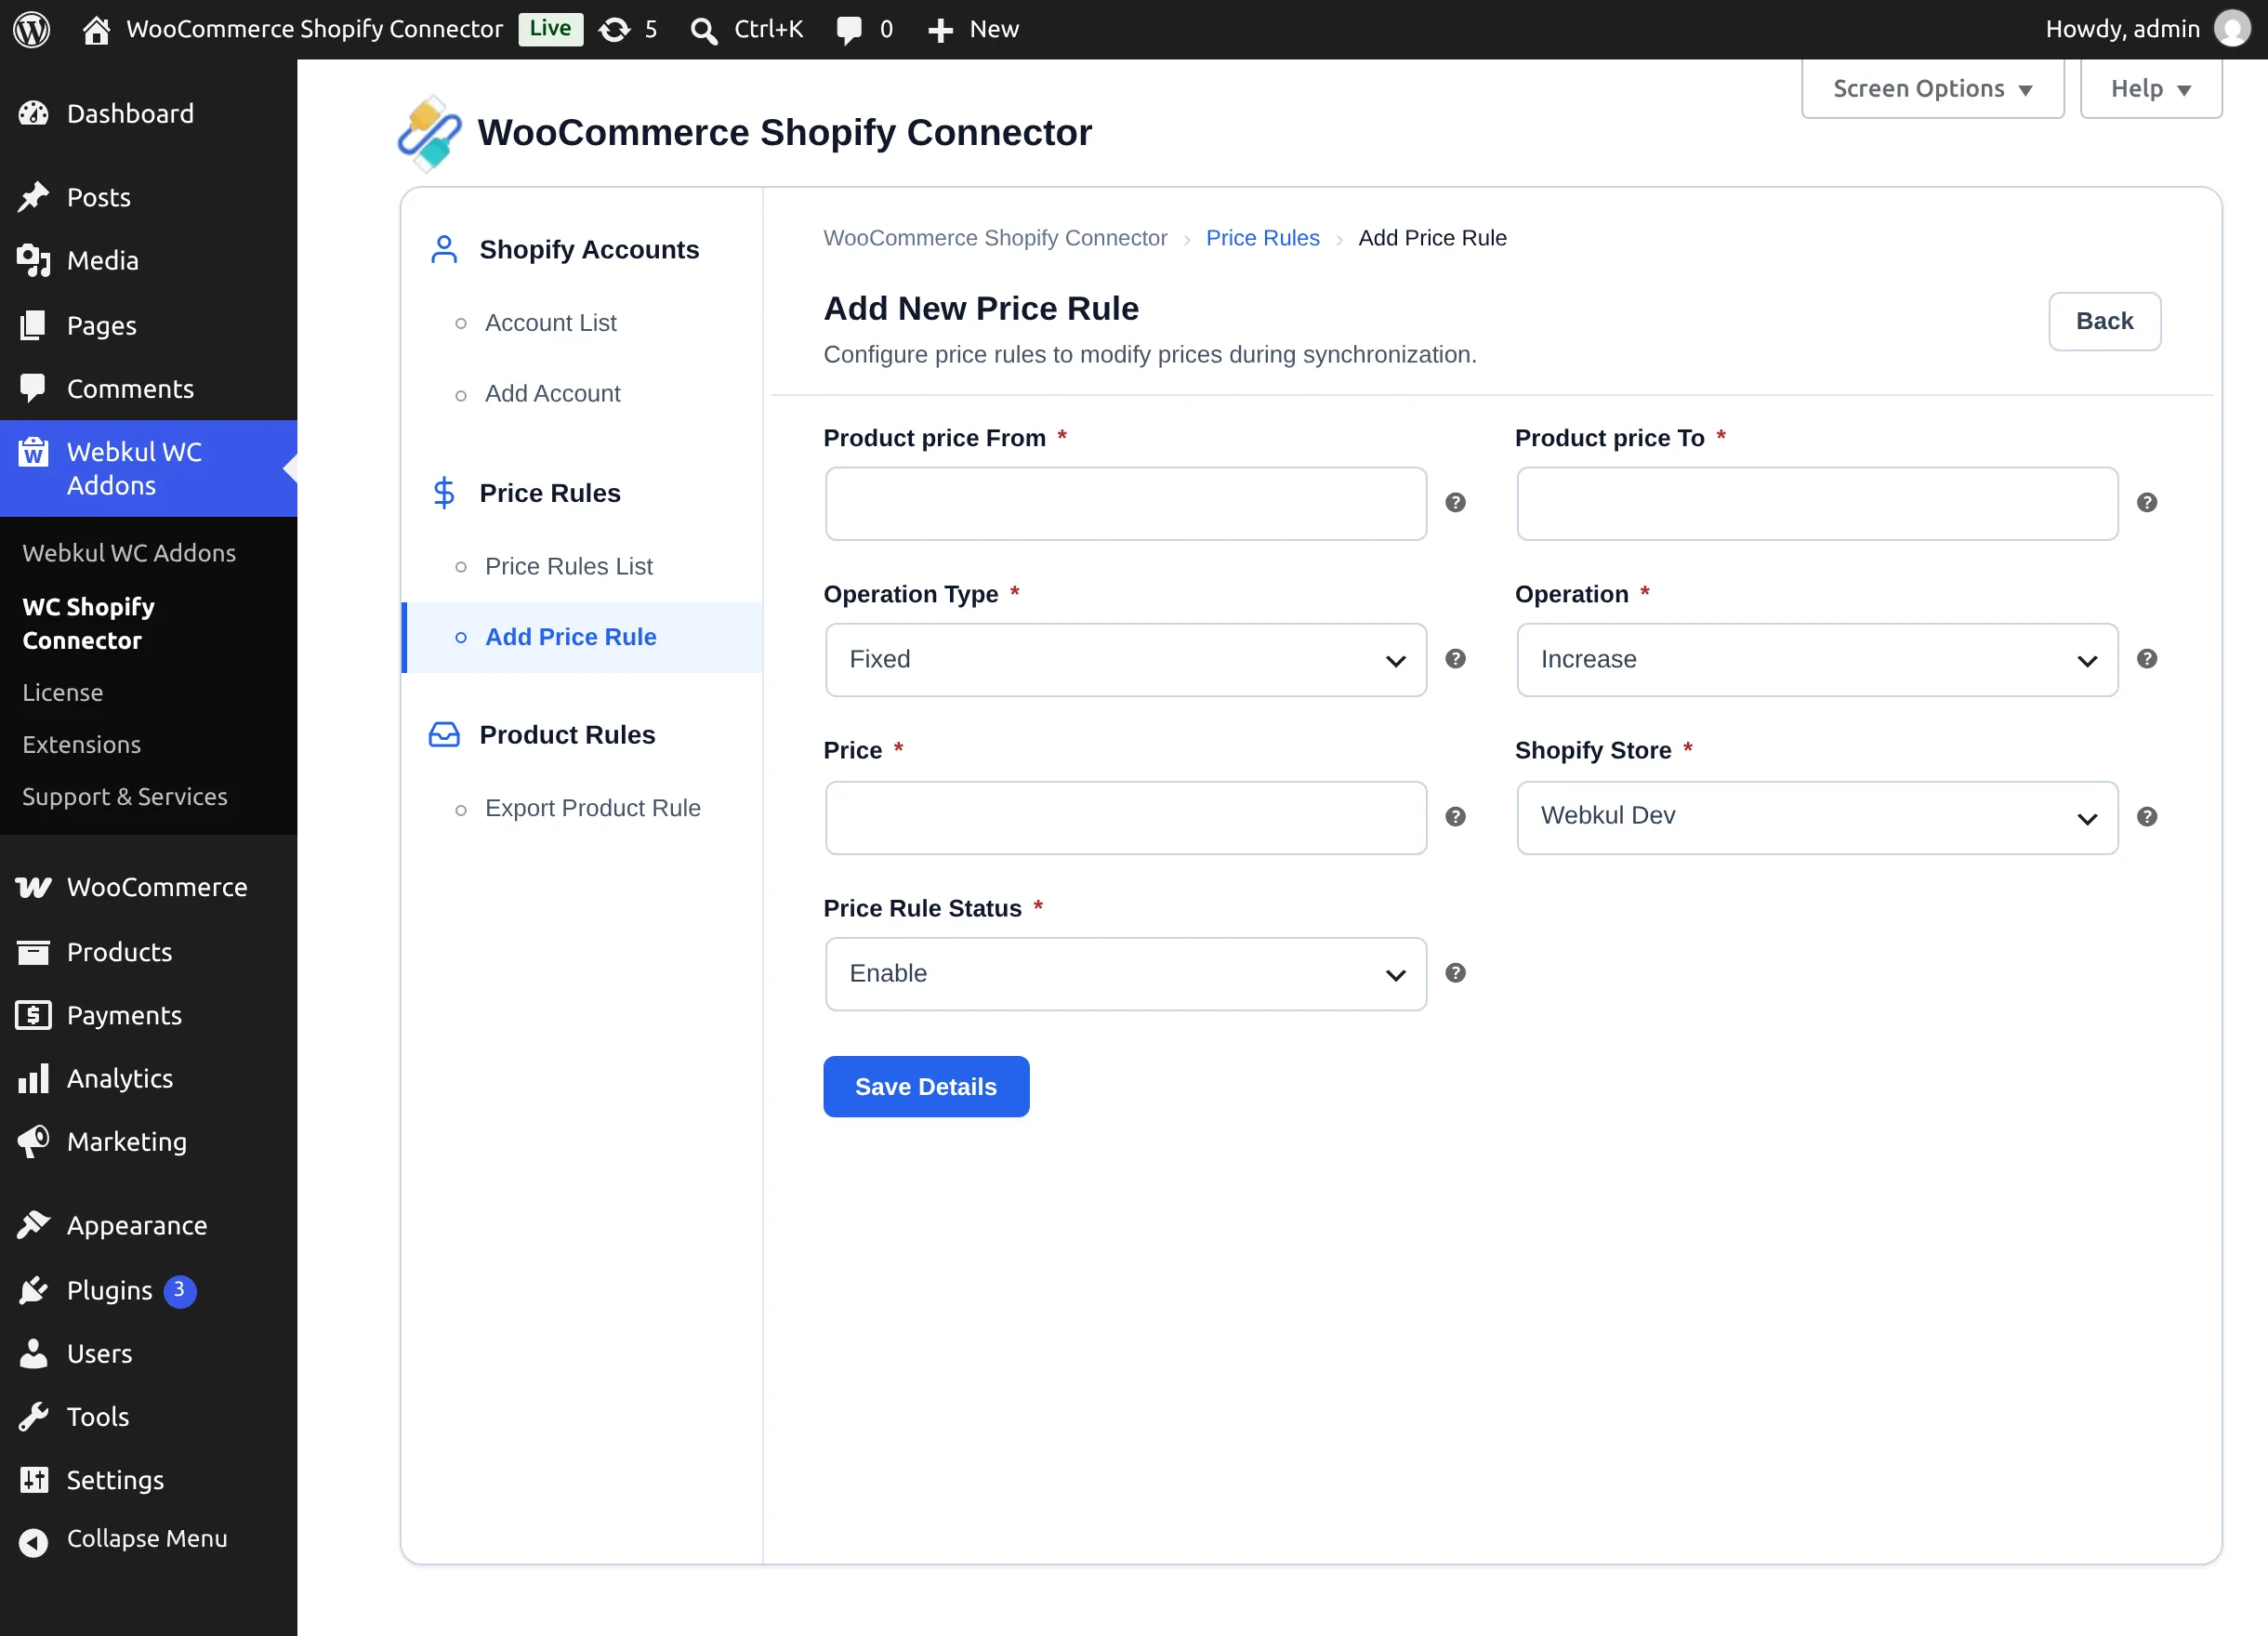2268x1636 pixels.
Task: Open the WooCommerce admin menu item
Action: click(x=148, y=887)
